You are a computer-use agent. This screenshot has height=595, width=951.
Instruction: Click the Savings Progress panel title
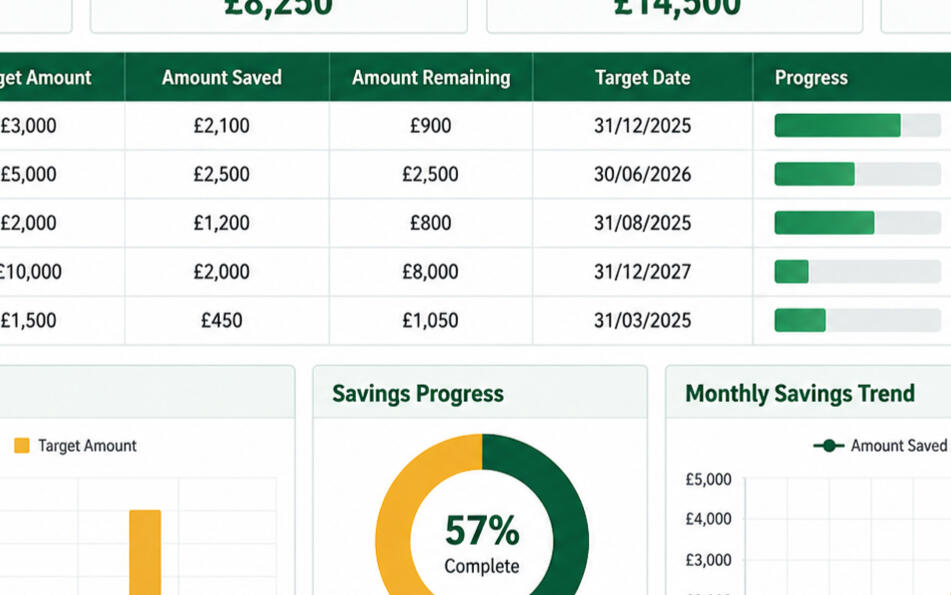(x=418, y=394)
